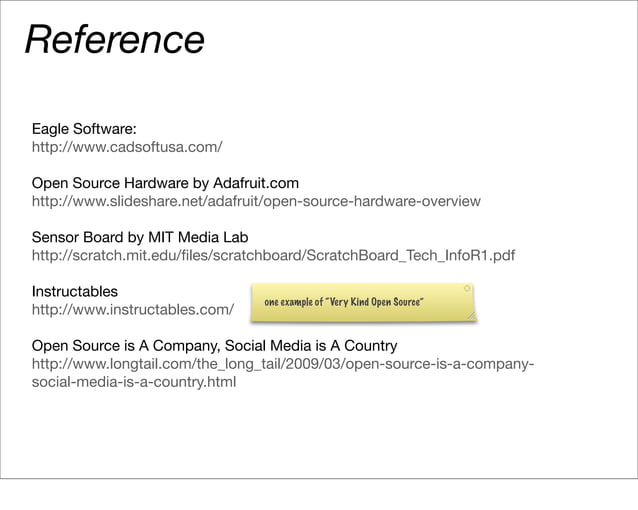Select 'Open Source Hardware by Adafruit.com' heading

point(165,183)
